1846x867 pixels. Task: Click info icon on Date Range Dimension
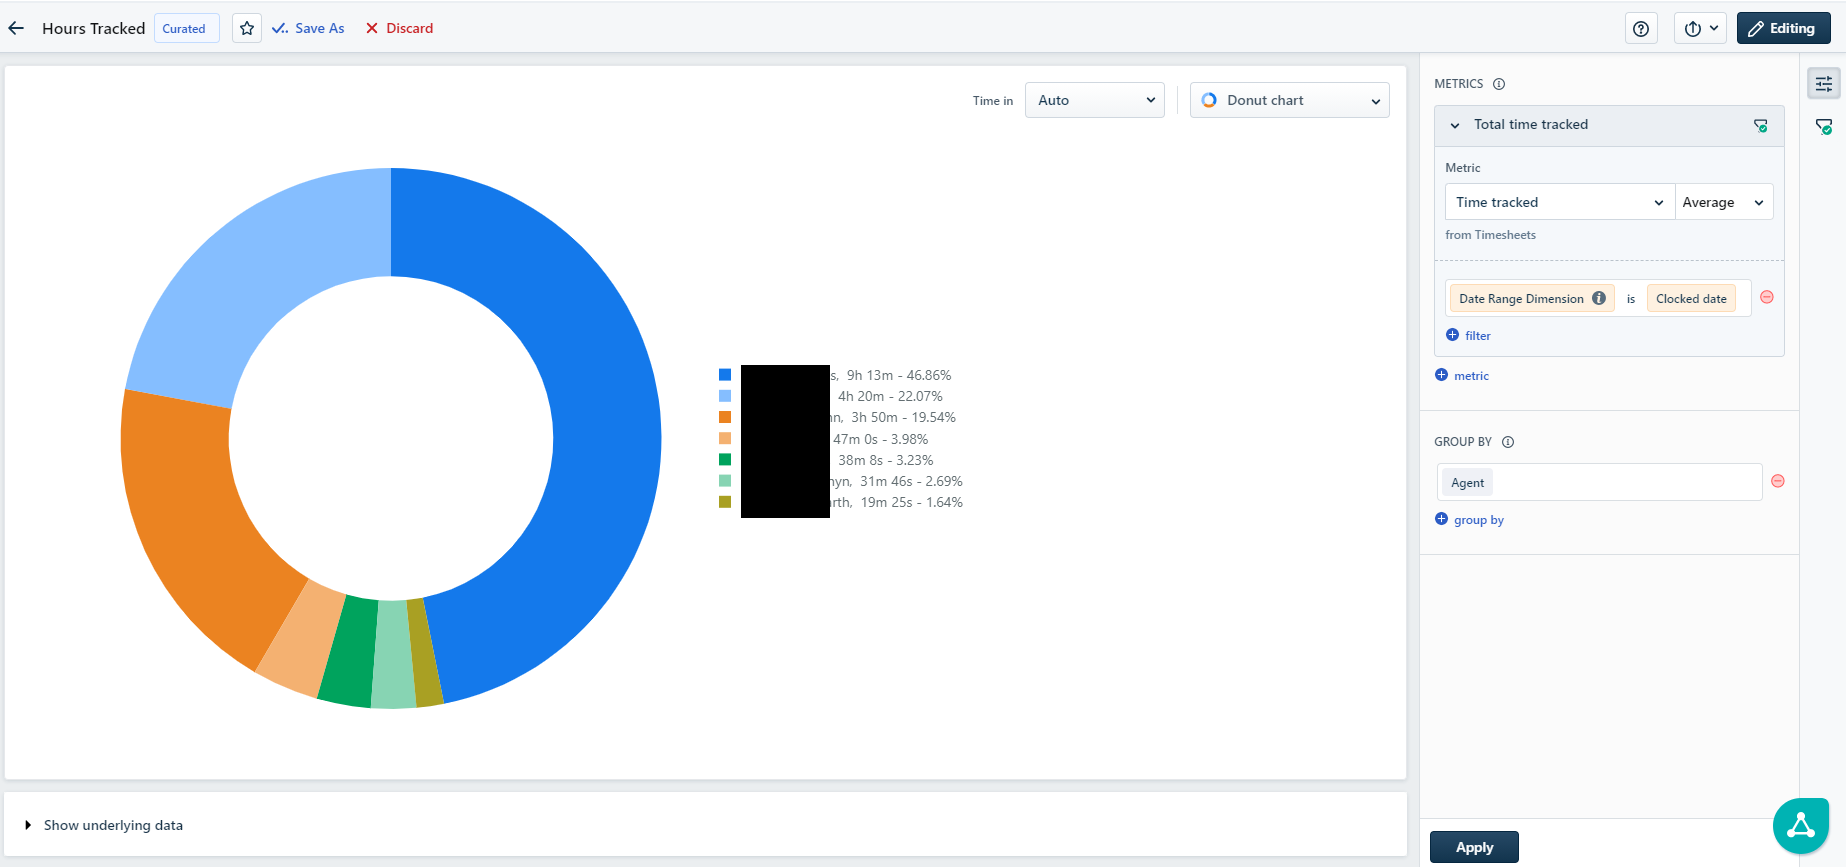coord(1599,298)
